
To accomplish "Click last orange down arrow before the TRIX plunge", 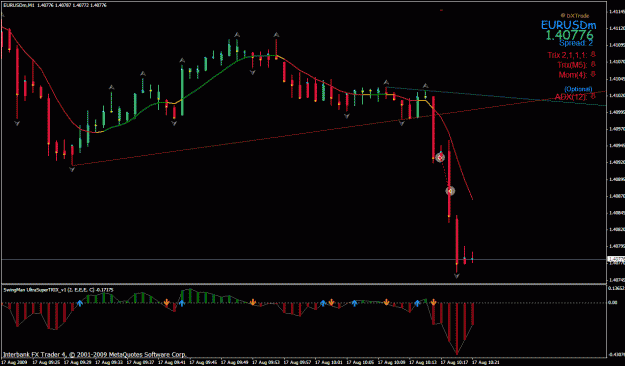I will click(433, 302).
